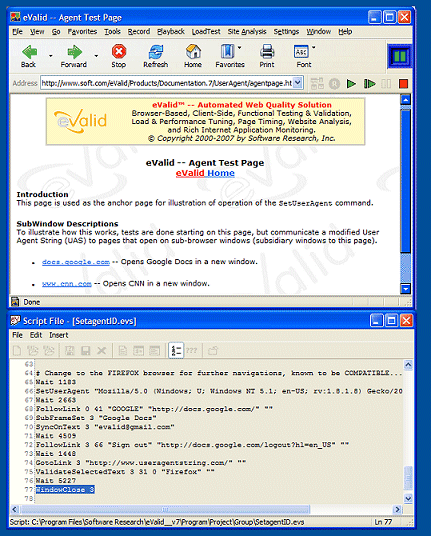Image resolution: width=431 pixels, height=536 pixels.
Task: Open the Insert menu in Script File
Action: 59,335
